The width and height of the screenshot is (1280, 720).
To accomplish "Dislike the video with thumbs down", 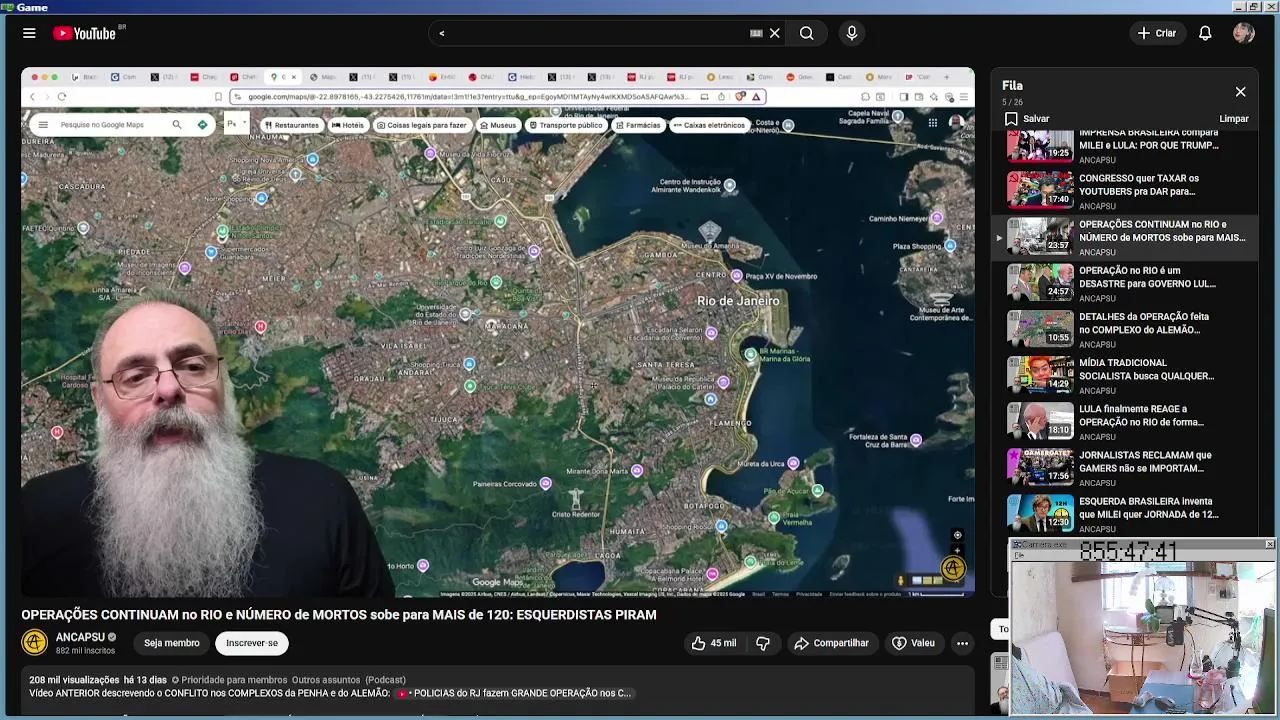I will click(x=763, y=643).
